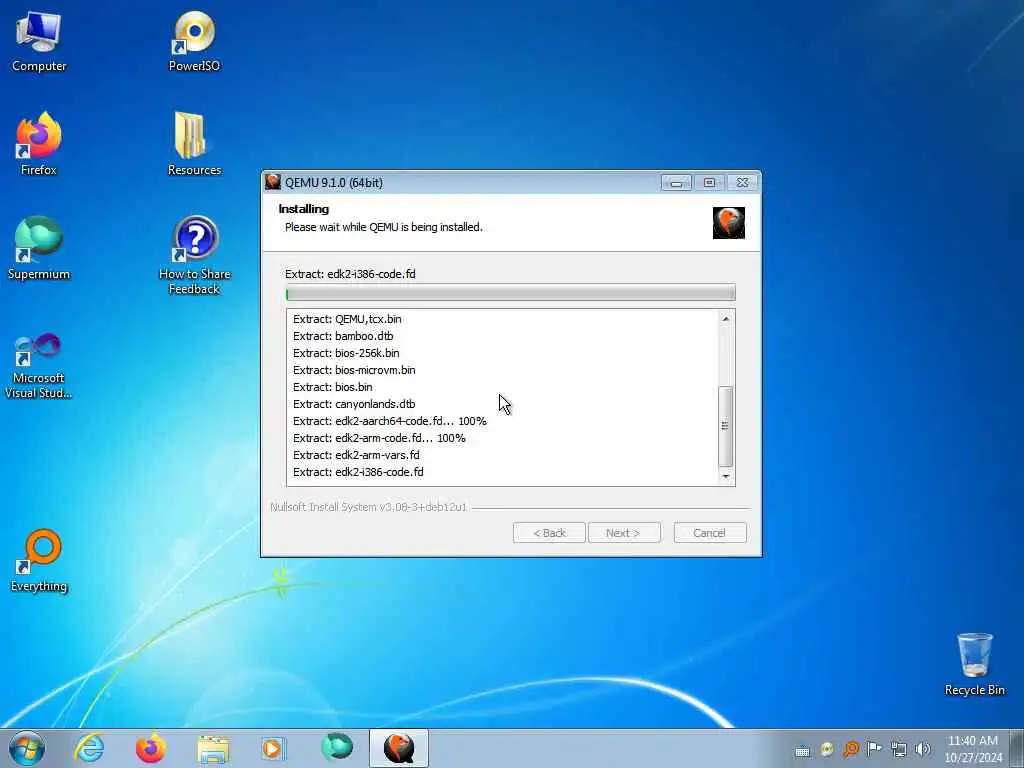Screen dimensions: 1024x768
Task: Select the QEMU installer taskbar button
Action: pyautogui.click(x=399, y=748)
